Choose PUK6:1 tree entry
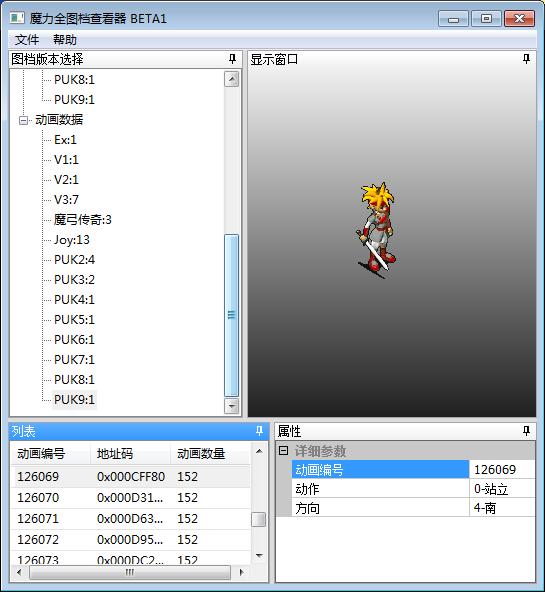This screenshot has height=592, width=545. pos(74,340)
